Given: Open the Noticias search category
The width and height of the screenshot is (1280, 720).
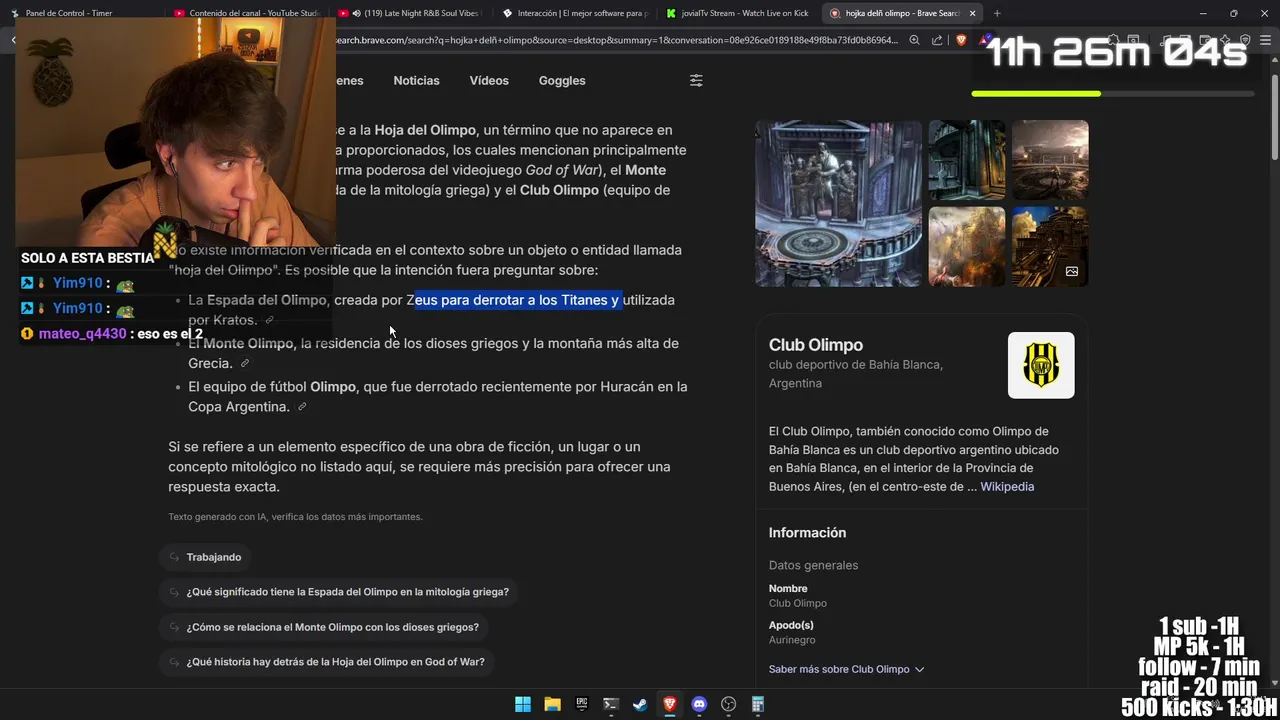Looking at the screenshot, I should [x=416, y=81].
